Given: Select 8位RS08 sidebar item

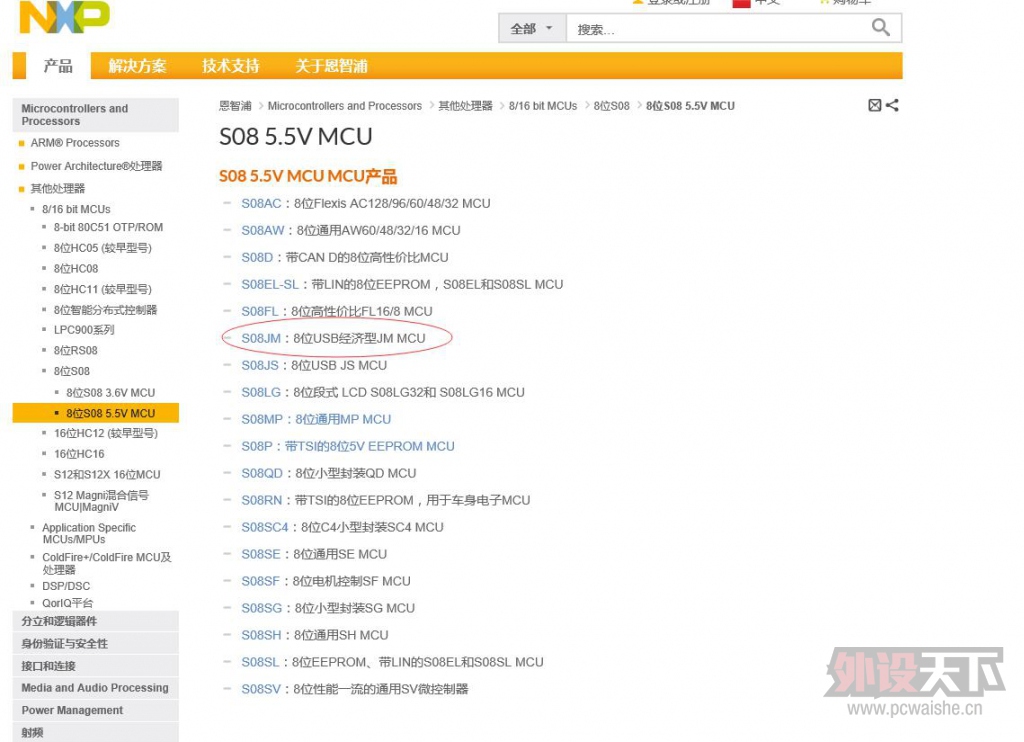Looking at the screenshot, I should [x=76, y=351].
